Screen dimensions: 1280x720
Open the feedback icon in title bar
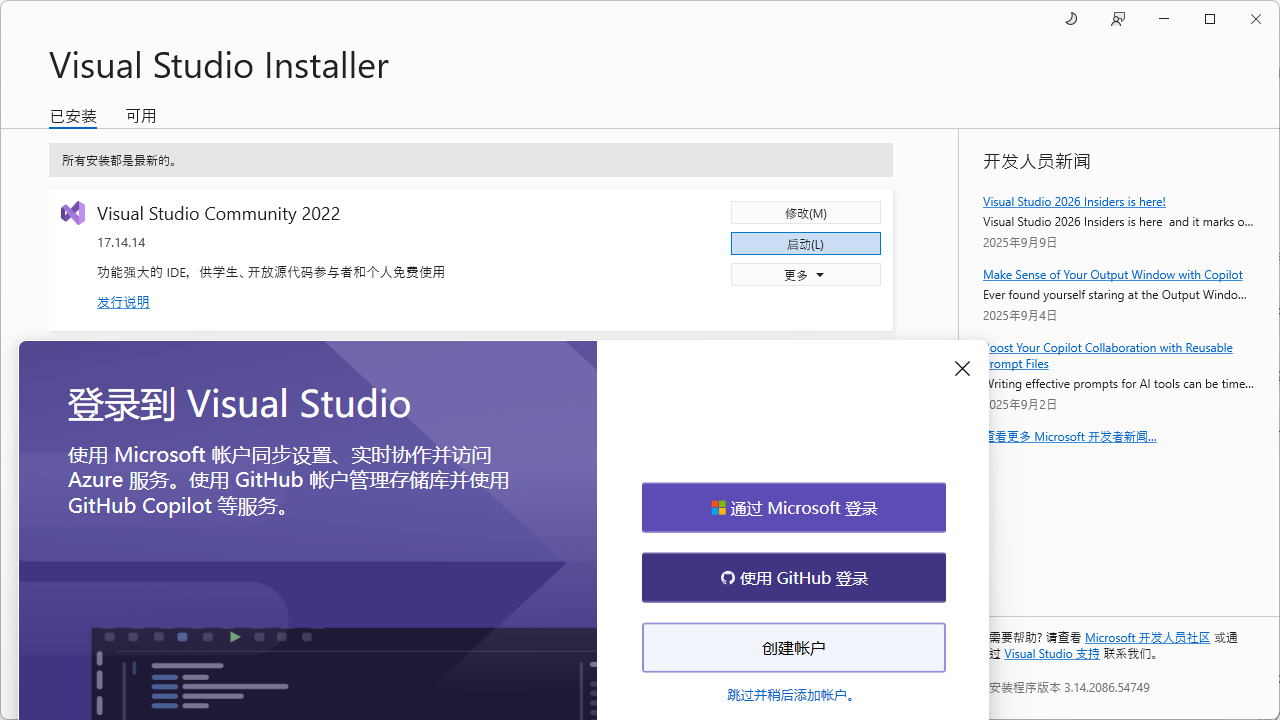pos(1118,19)
